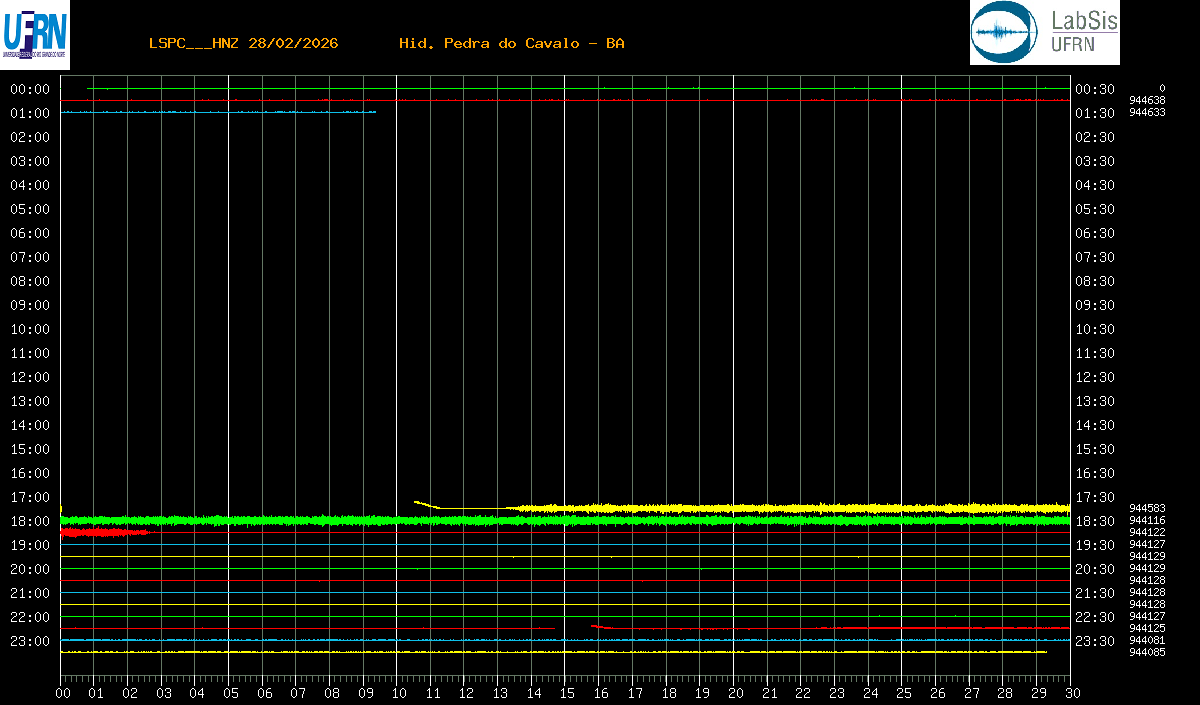
Task: Click the 944085 count value
Action: pos(1147,652)
